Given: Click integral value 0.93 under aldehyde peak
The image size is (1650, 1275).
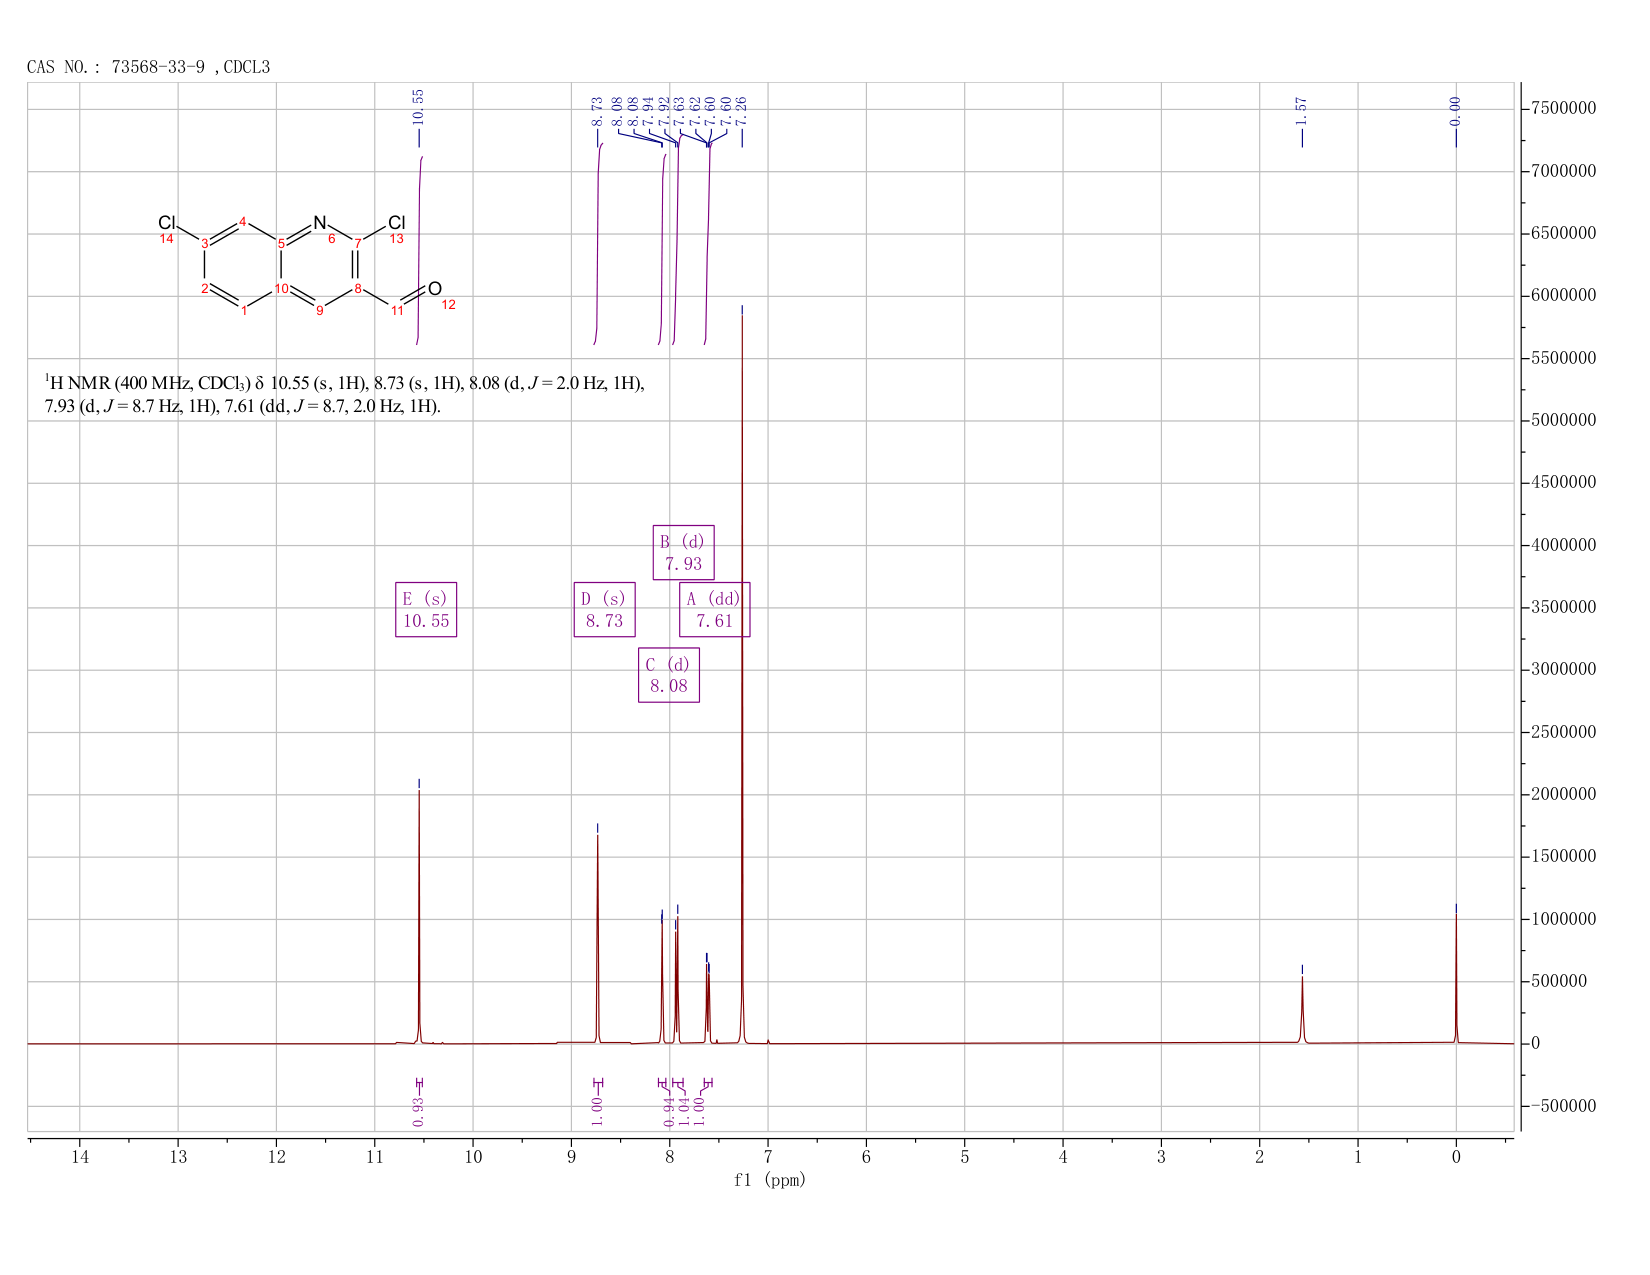Looking at the screenshot, I should click(418, 1111).
